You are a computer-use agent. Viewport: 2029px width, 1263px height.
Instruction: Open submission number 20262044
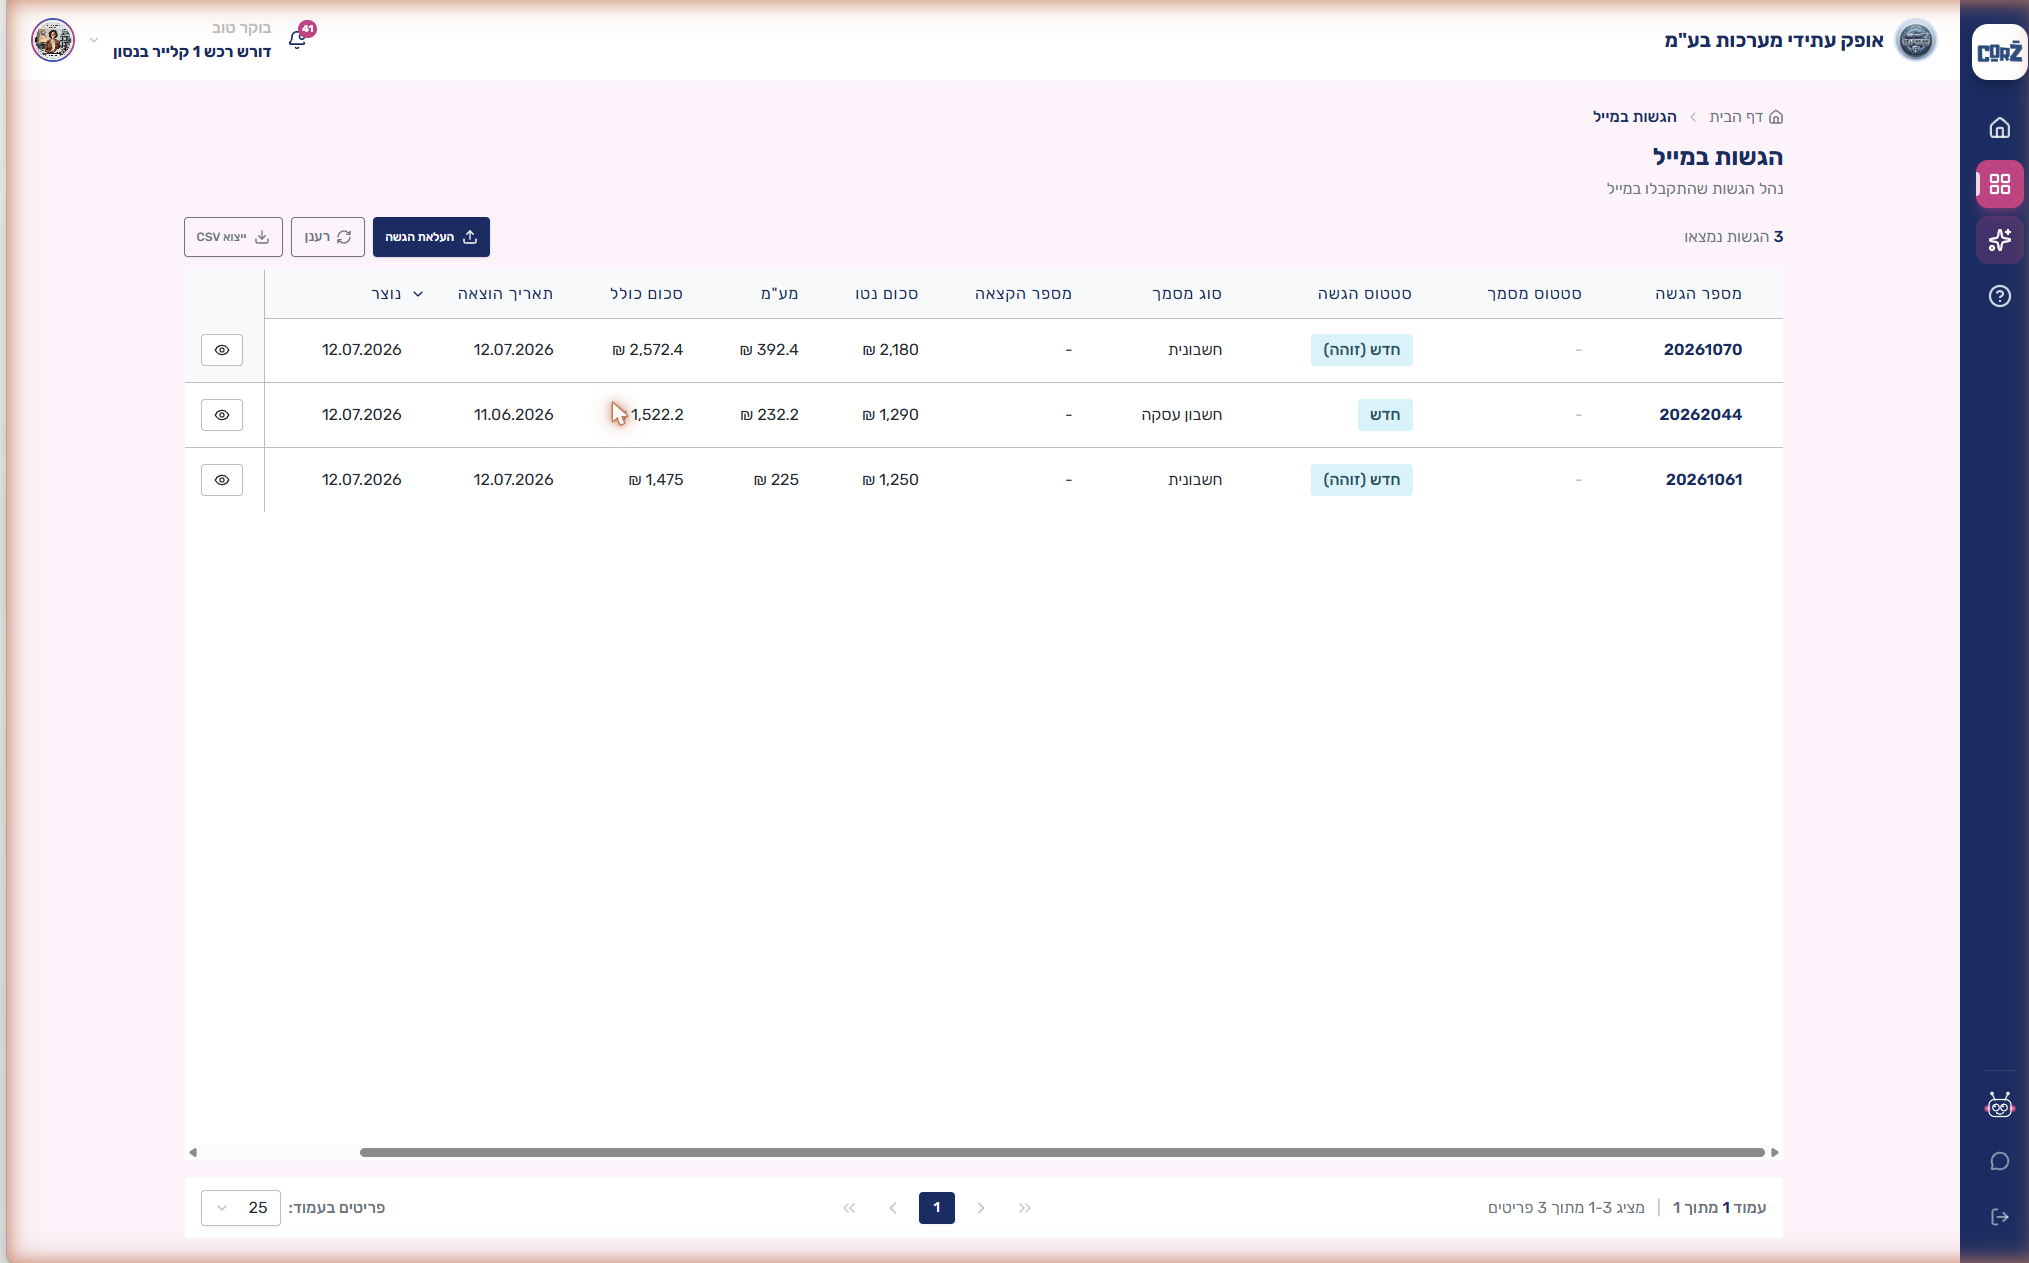(1700, 415)
